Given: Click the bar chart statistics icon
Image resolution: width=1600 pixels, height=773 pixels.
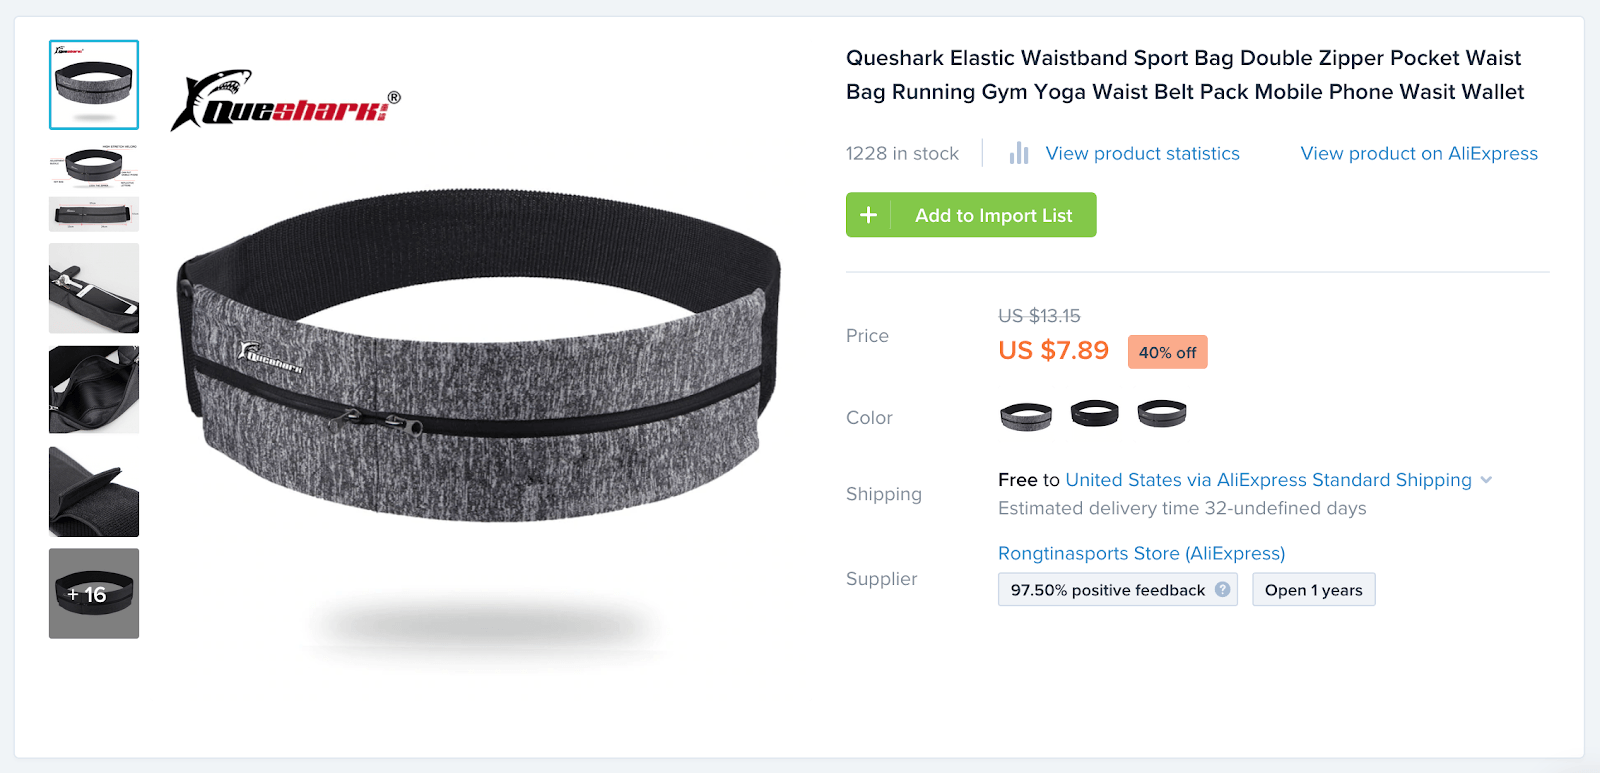Looking at the screenshot, I should click(x=1019, y=153).
